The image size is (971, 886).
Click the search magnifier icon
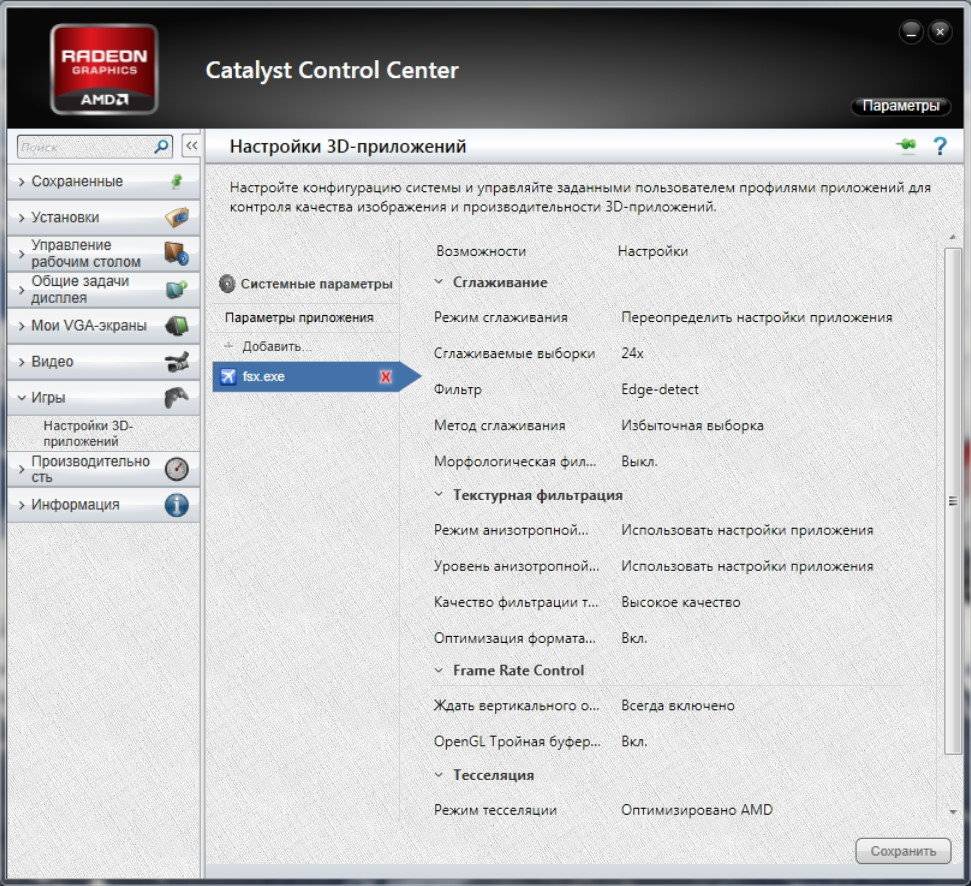click(x=162, y=146)
